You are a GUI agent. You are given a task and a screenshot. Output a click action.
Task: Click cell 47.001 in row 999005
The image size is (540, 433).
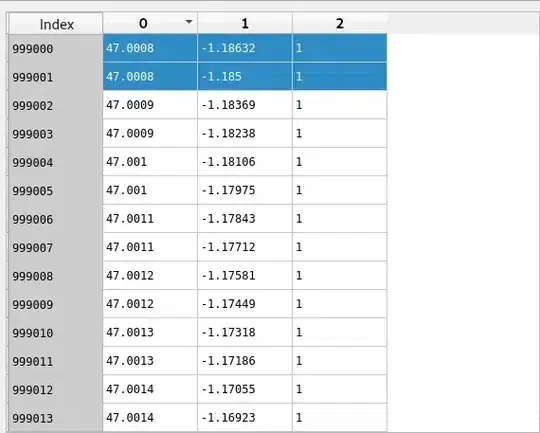(150, 190)
